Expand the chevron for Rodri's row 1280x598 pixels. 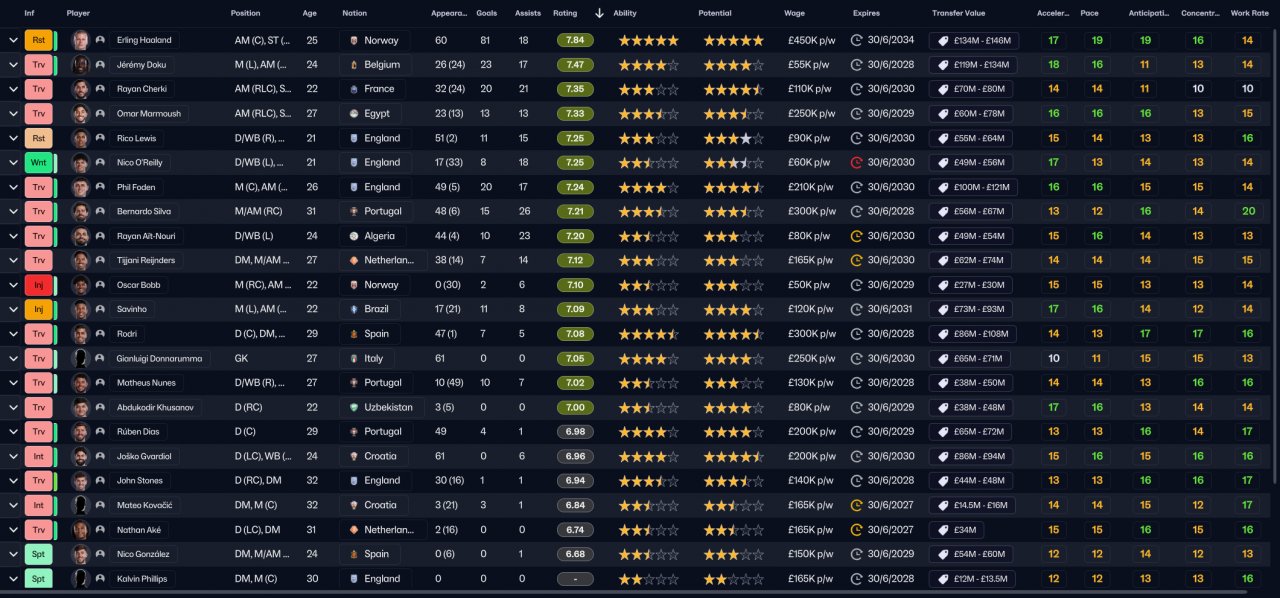click(13, 334)
